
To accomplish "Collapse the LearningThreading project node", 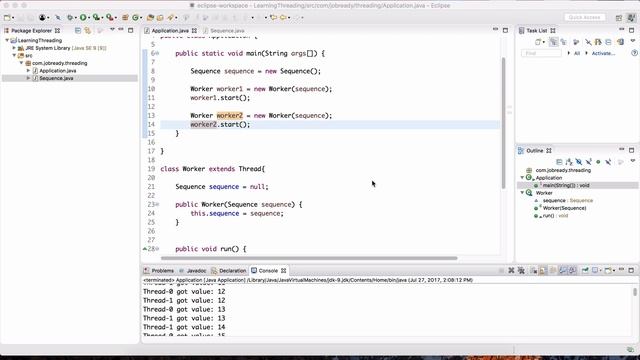I will (x=7, y=40).
